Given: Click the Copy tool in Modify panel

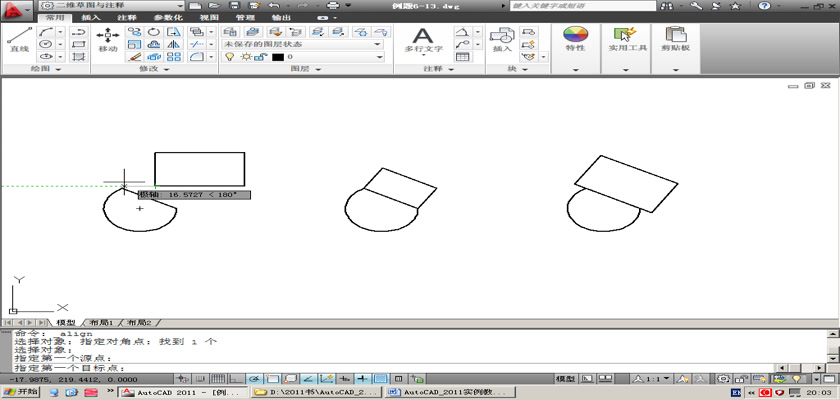Looking at the screenshot, I should pyautogui.click(x=134, y=32).
